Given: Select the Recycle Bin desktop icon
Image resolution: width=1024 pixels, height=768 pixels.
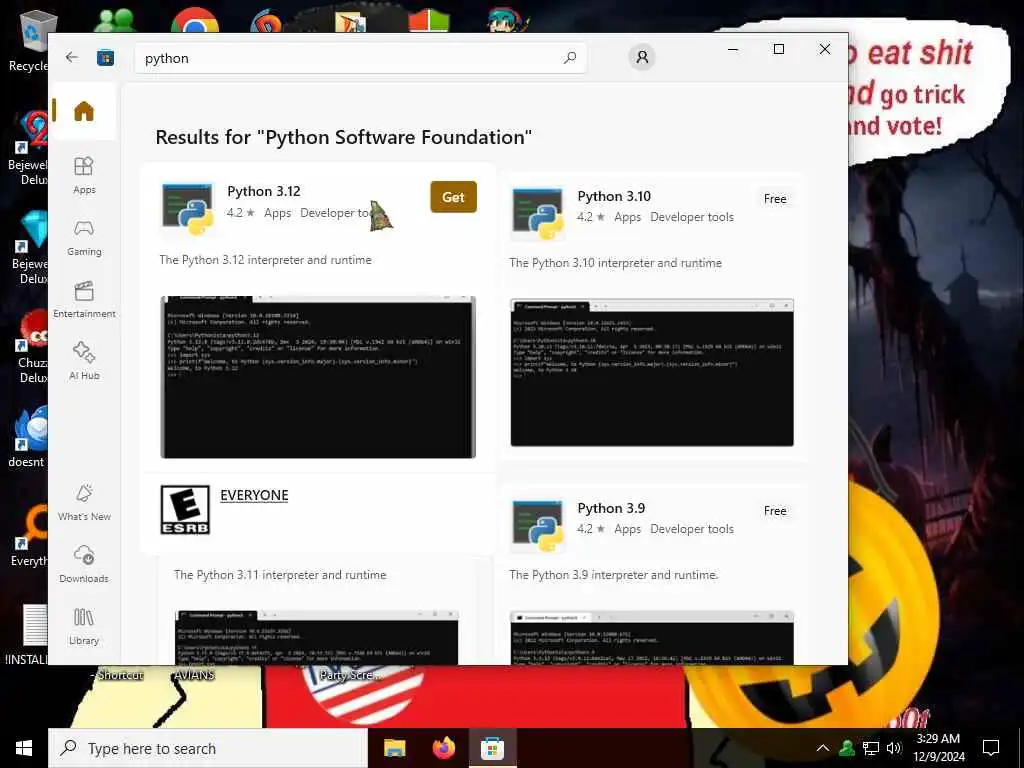Looking at the screenshot, I should point(29,40).
